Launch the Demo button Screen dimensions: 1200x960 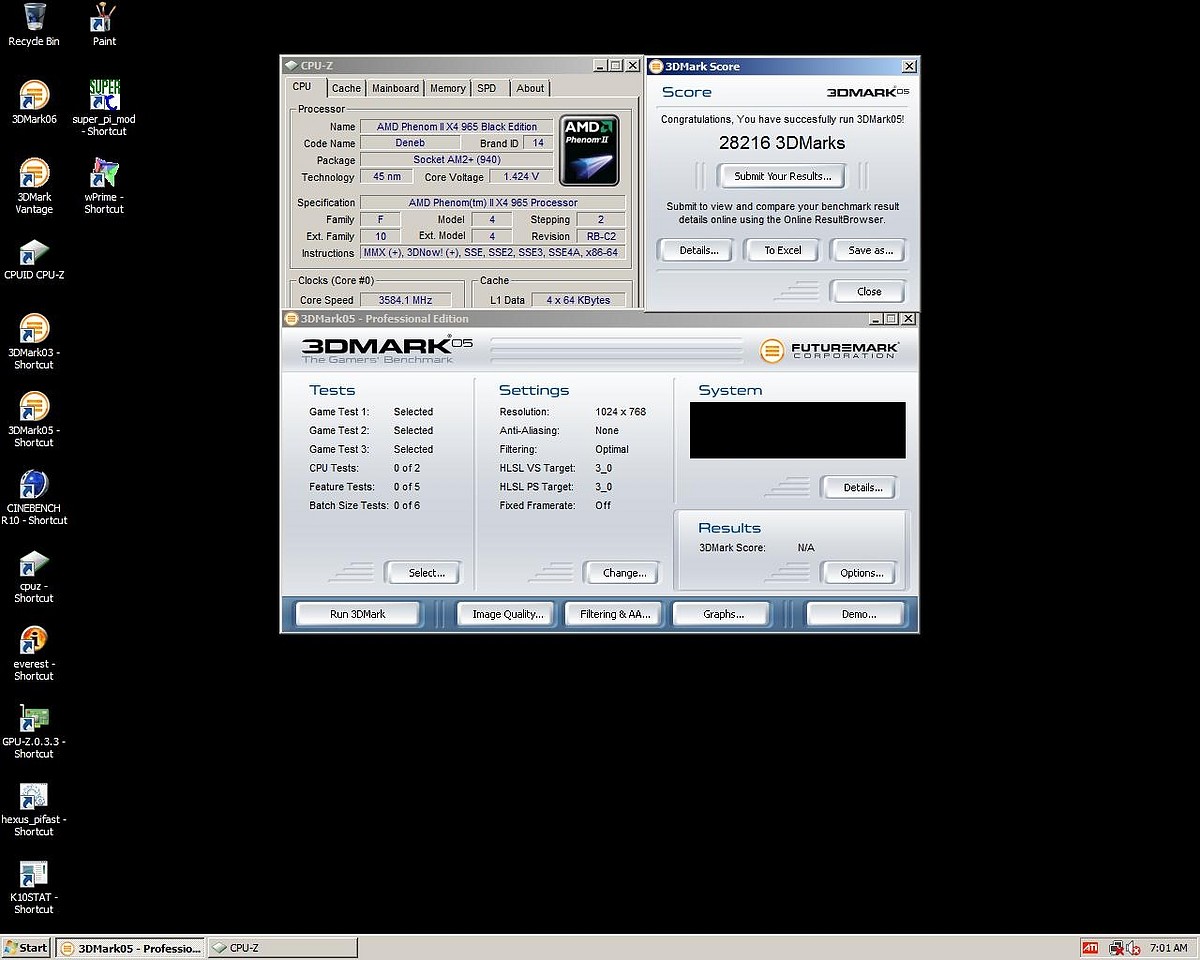[x=858, y=614]
